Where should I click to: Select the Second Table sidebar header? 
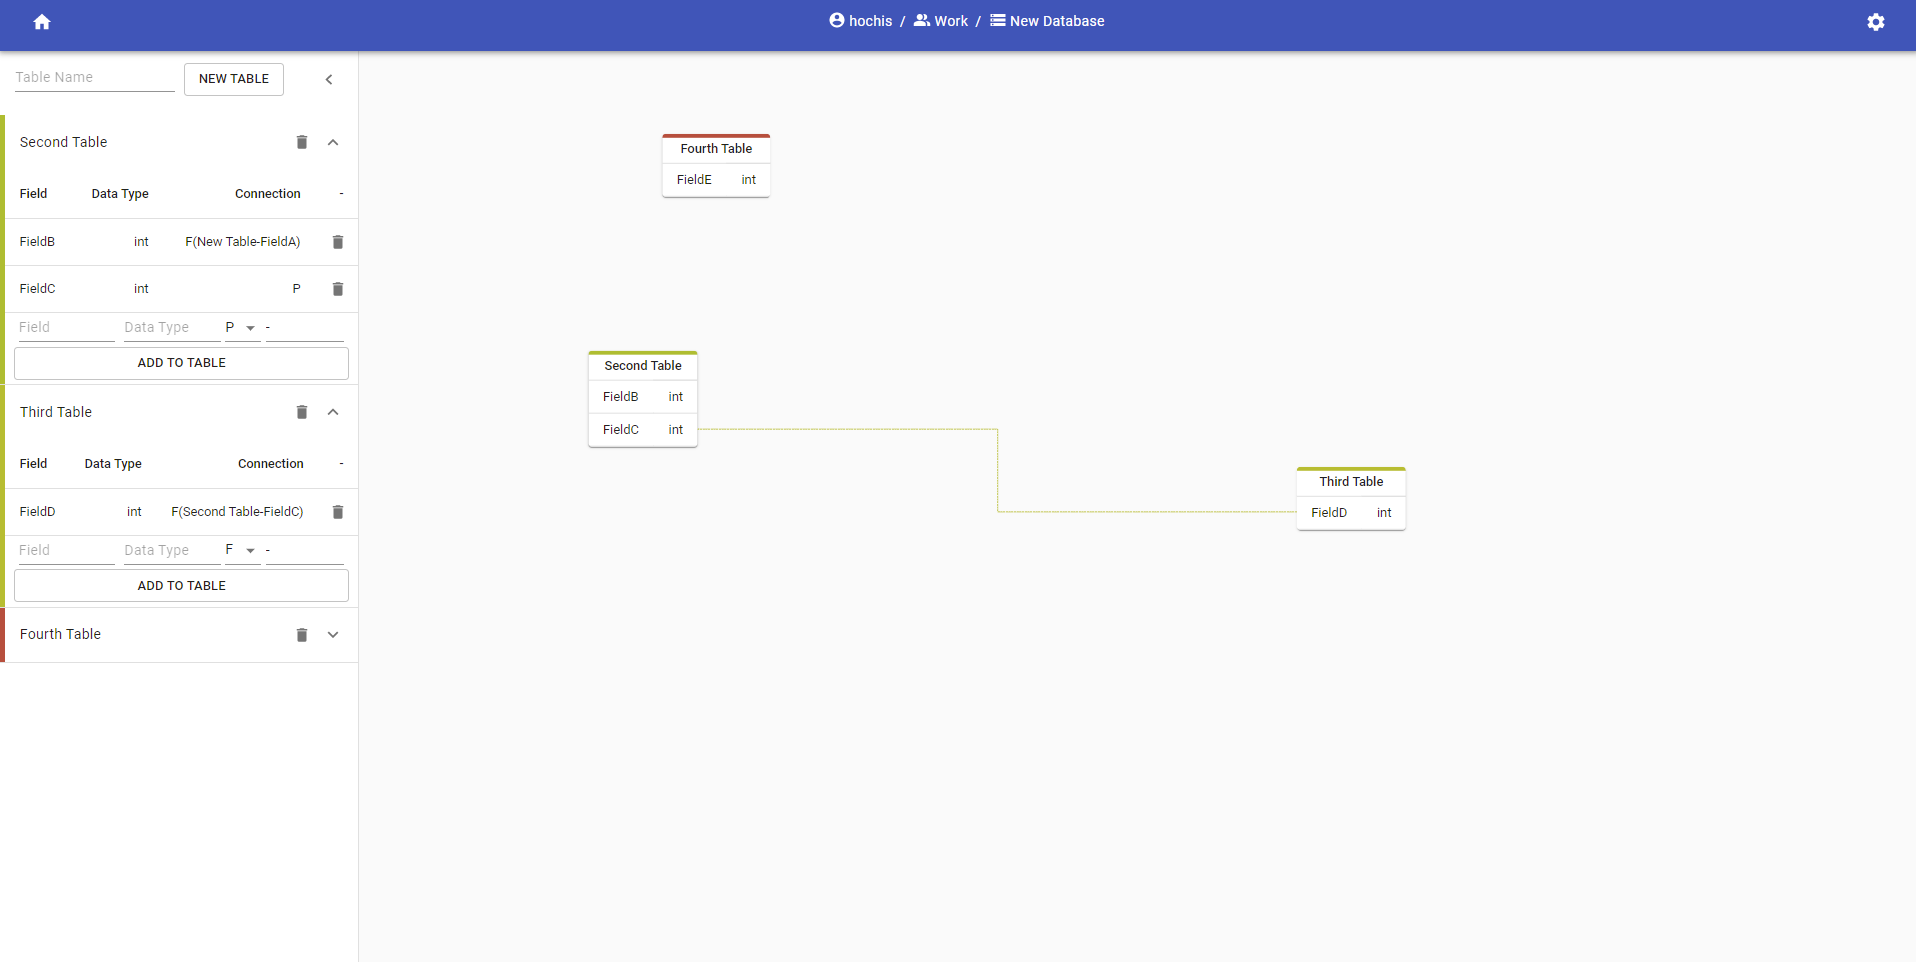tap(181, 142)
